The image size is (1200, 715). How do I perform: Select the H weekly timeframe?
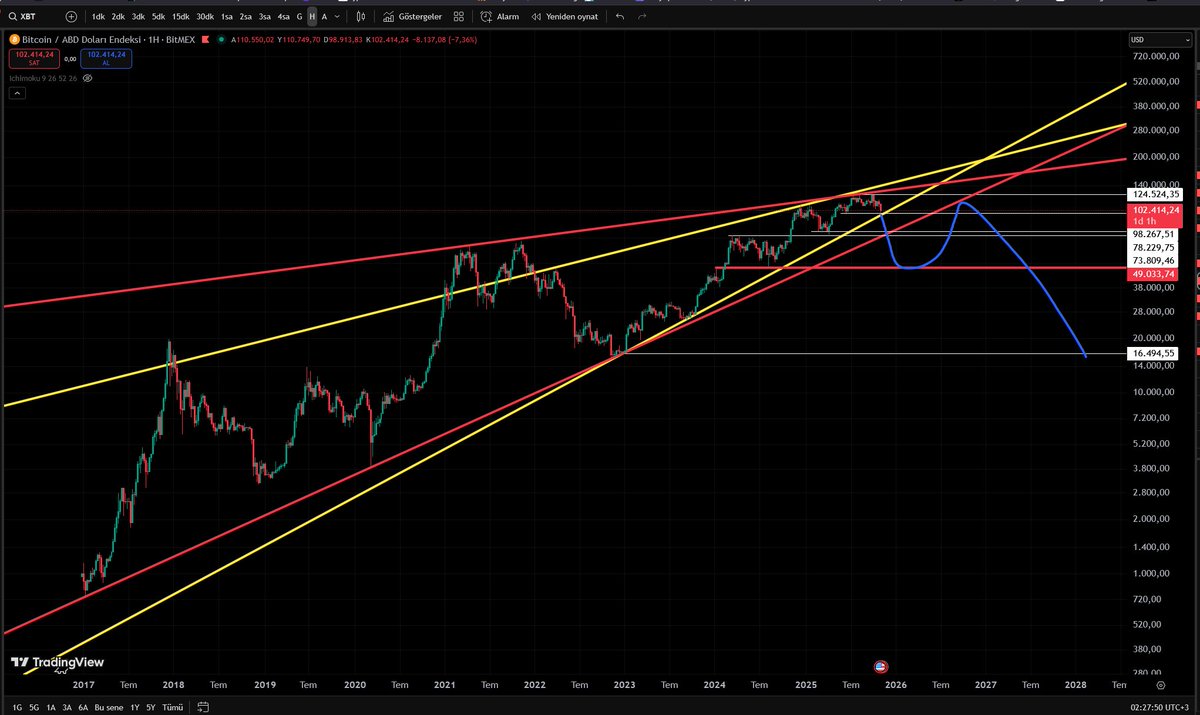312,17
